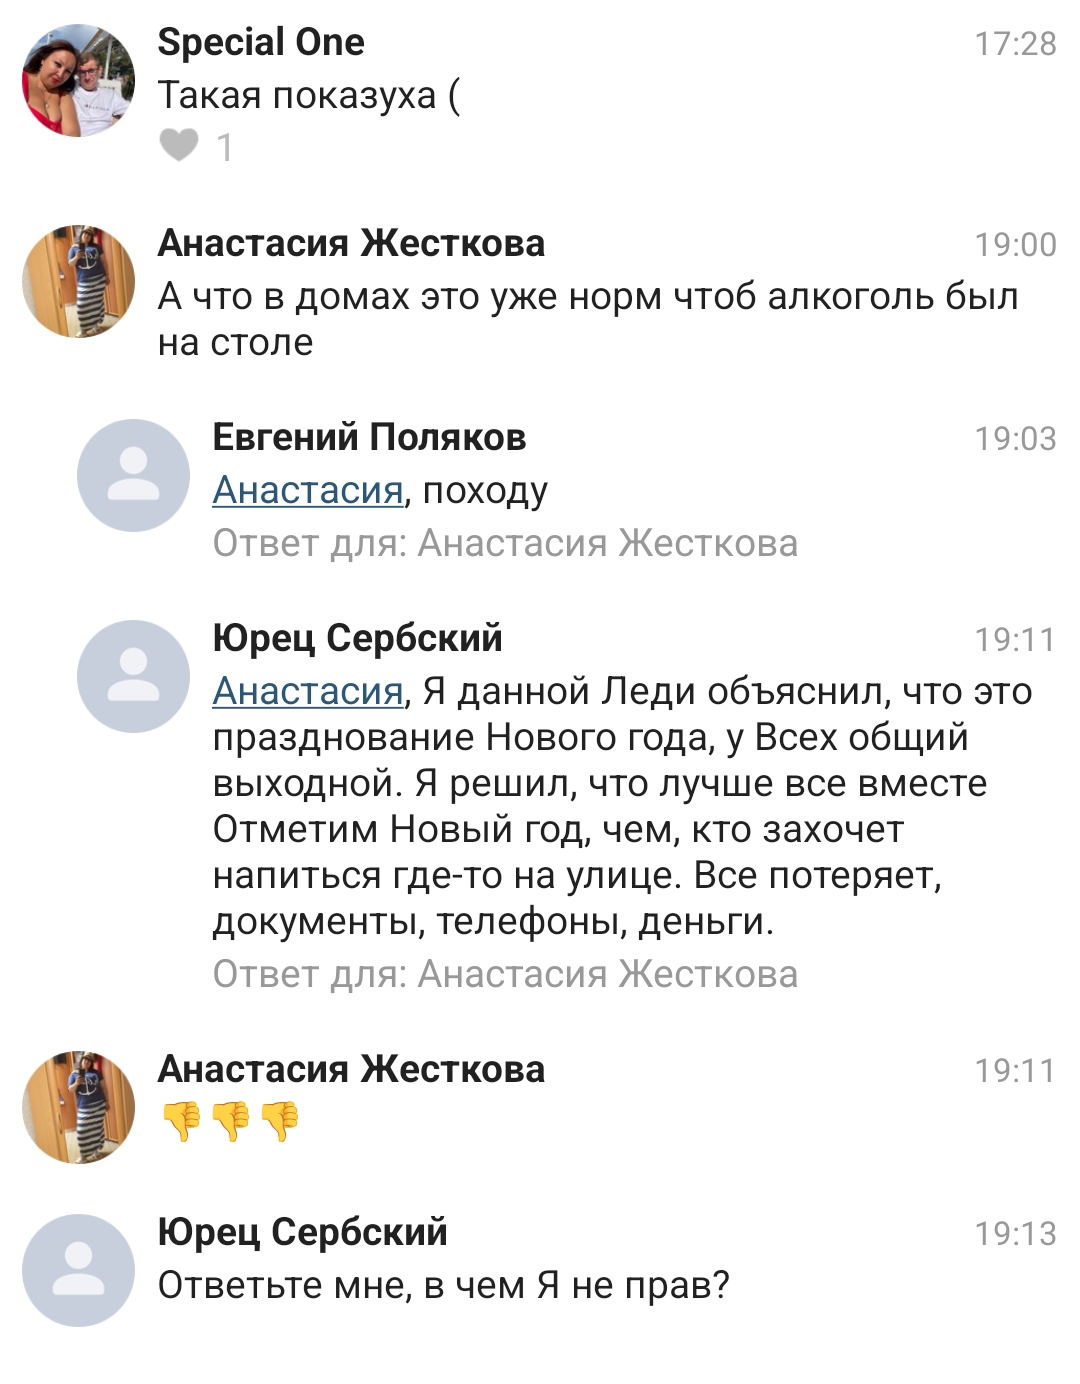
Task: Tap the 17:28 timestamp on Special One's comment
Action: click(1015, 43)
